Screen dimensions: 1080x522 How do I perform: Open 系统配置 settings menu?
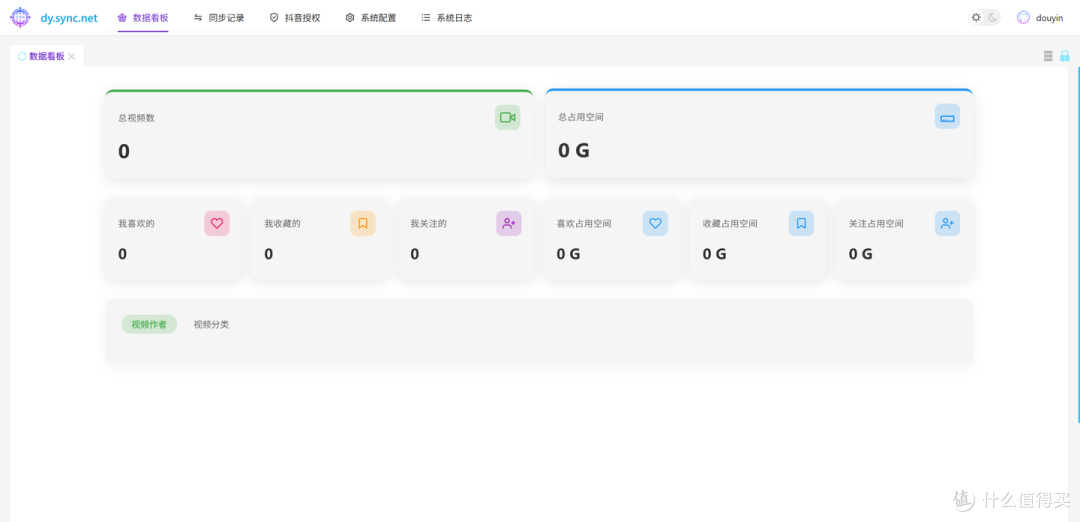[371, 18]
